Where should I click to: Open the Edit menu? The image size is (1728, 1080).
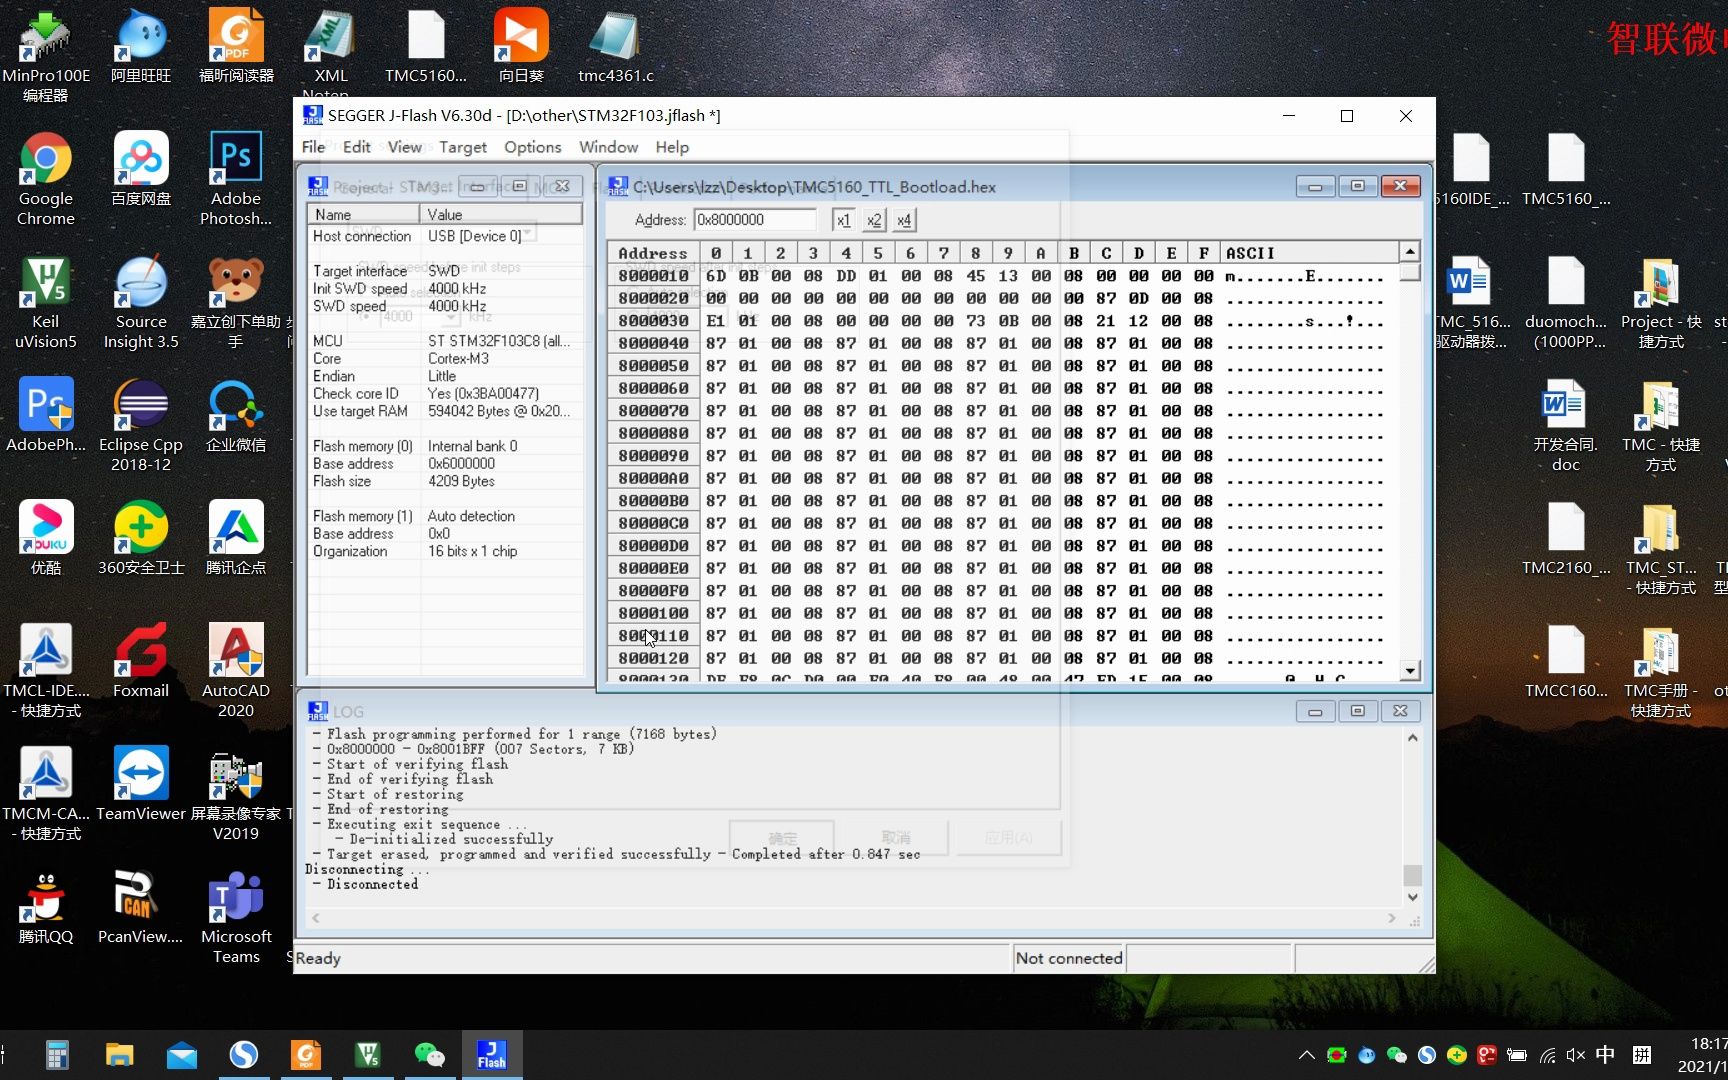tap(356, 147)
